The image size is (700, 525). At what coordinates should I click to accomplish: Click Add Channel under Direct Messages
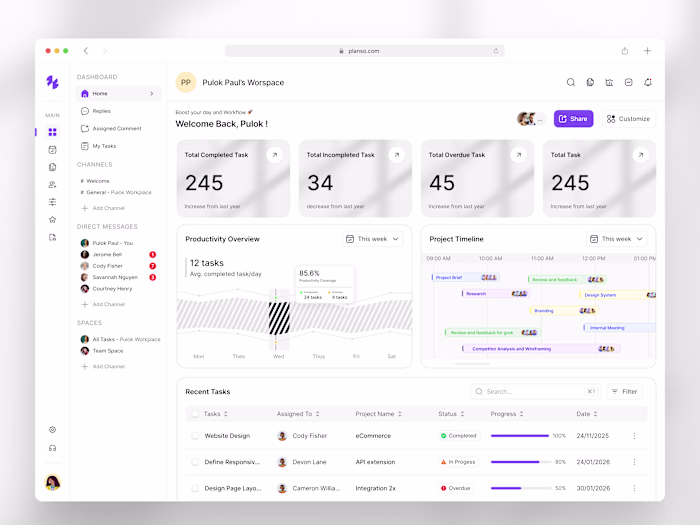coord(103,304)
